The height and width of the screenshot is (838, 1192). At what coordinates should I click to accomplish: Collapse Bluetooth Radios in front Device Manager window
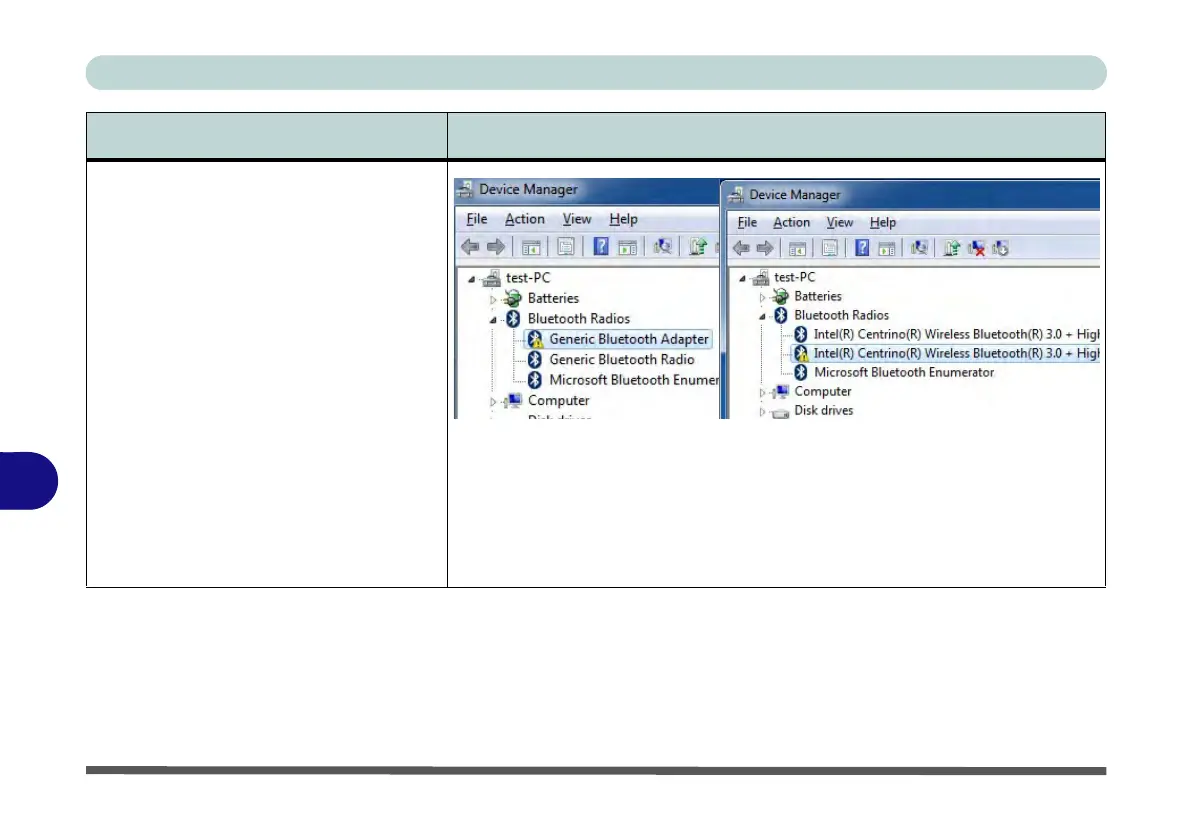(762, 316)
